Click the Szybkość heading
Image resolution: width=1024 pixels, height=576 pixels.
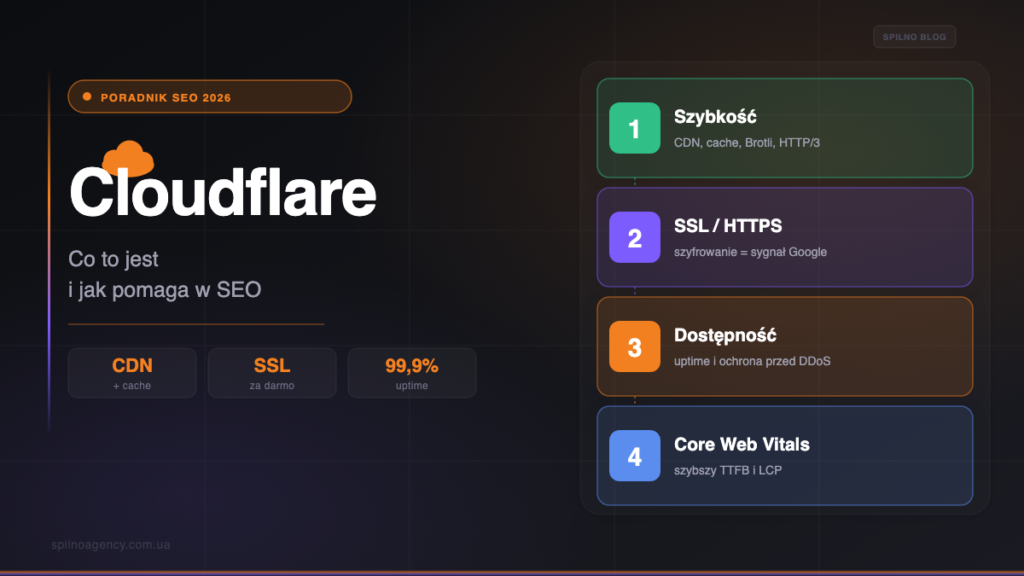[x=715, y=117]
